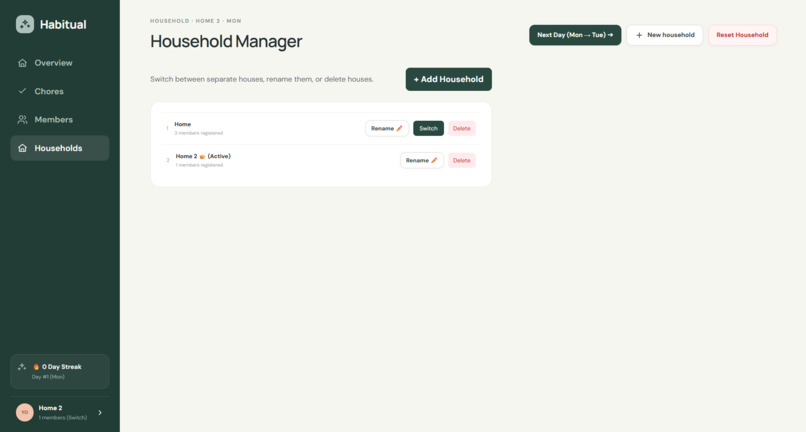Viewport: 806px width, 432px height.
Task: Click the sparkle icon in streak card
Action: pos(22,367)
